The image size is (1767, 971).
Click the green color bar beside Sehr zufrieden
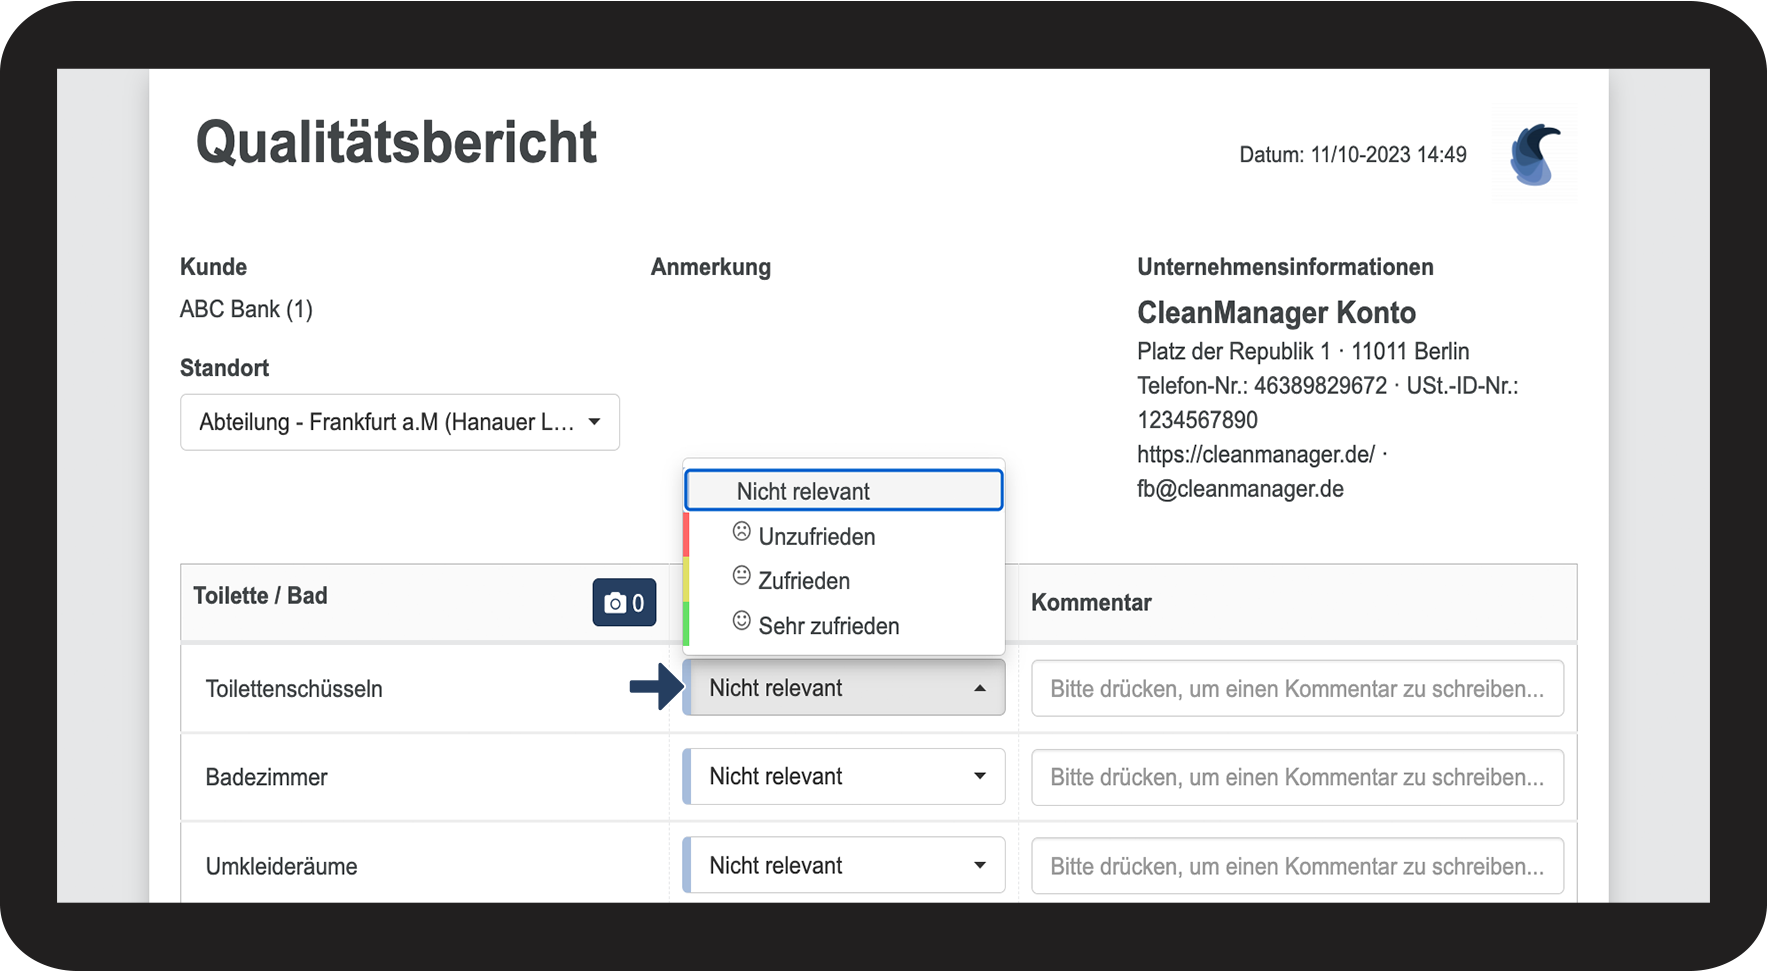[686, 624]
